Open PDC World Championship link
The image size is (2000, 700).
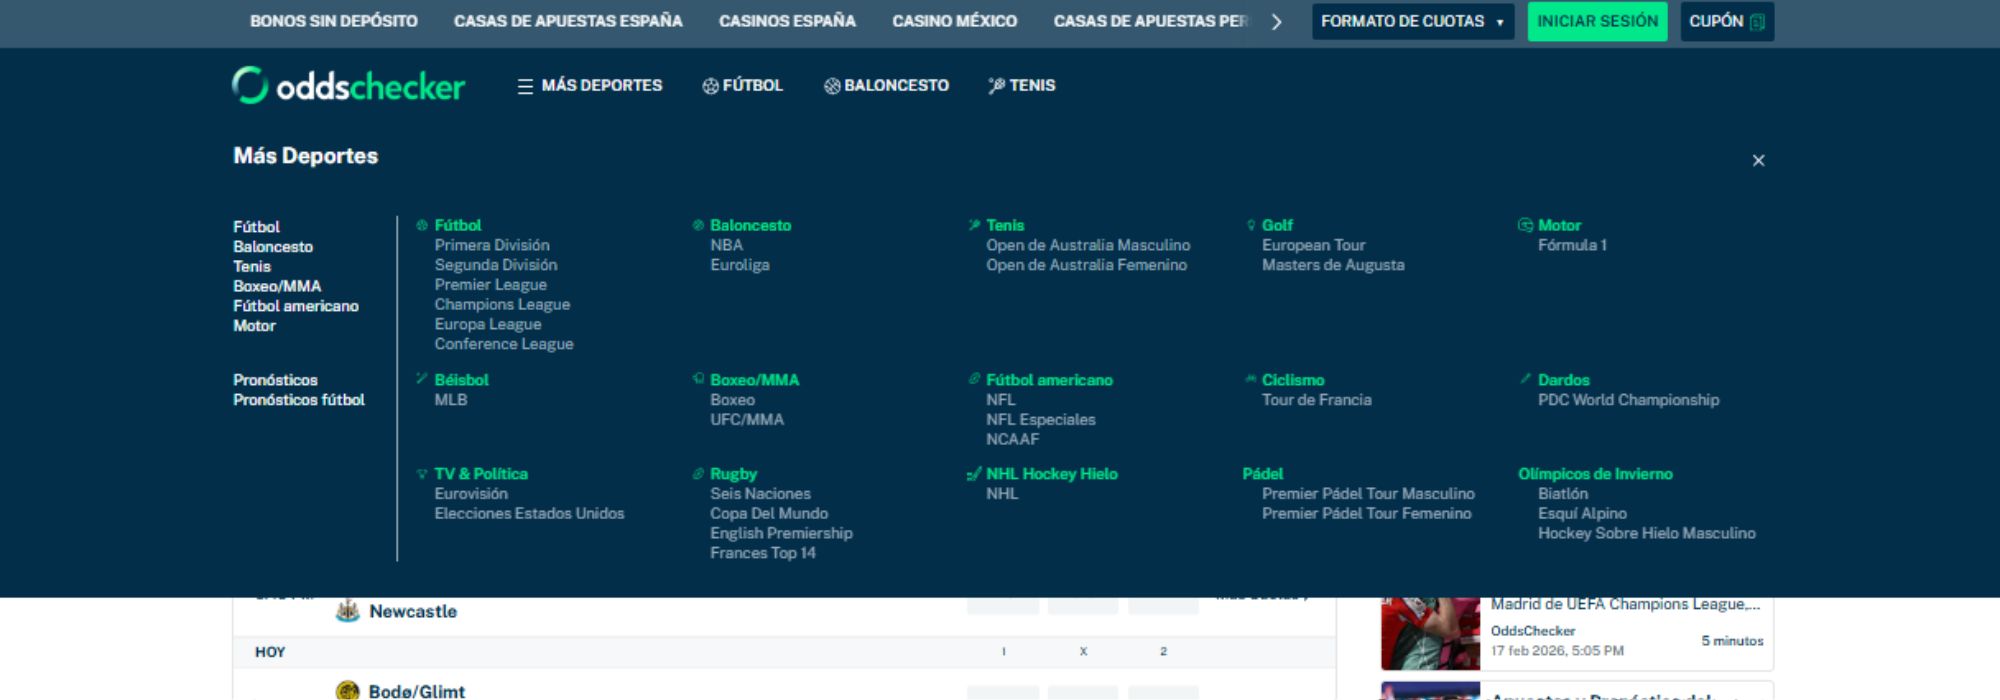click(1629, 400)
